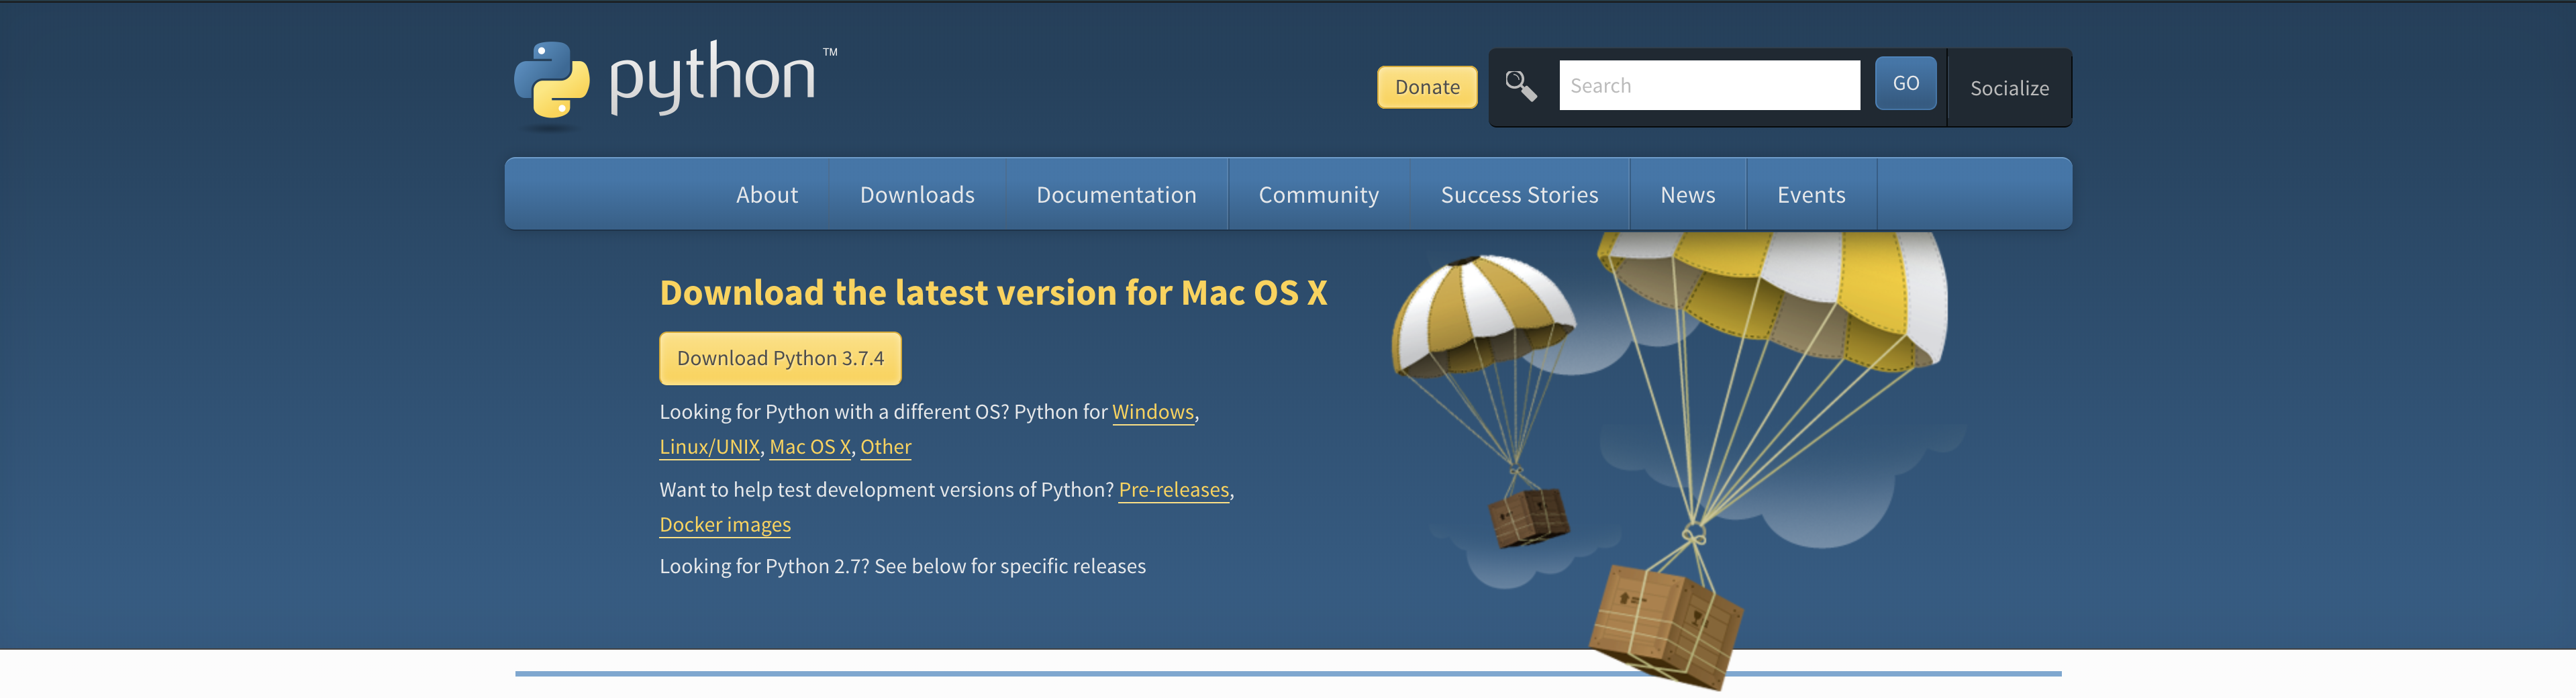Open the Socialize menu
Viewport: 2576px width, 698px height.
coord(2009,88)
